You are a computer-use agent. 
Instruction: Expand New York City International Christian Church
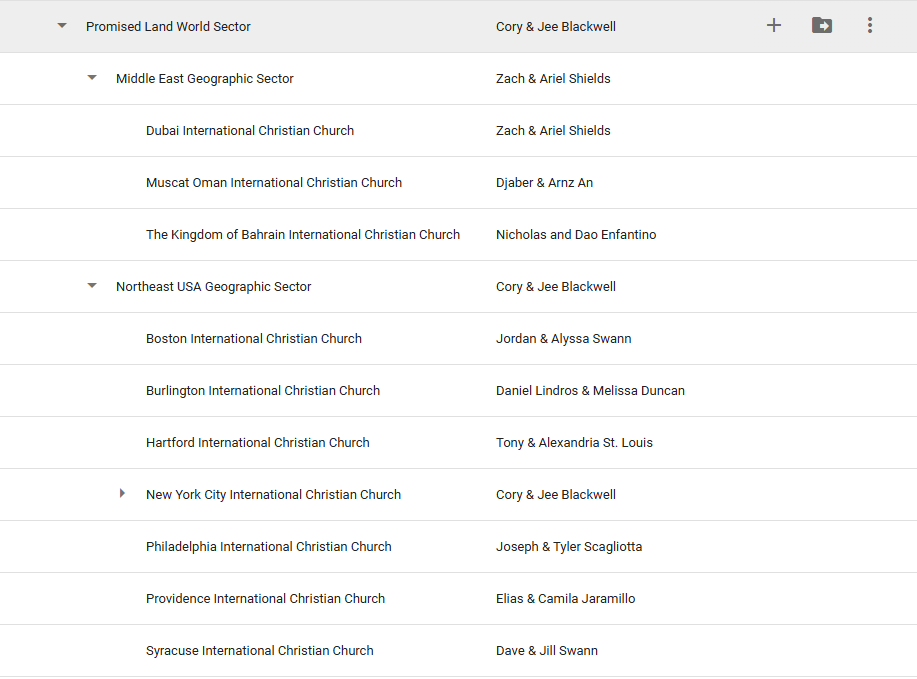122,494
